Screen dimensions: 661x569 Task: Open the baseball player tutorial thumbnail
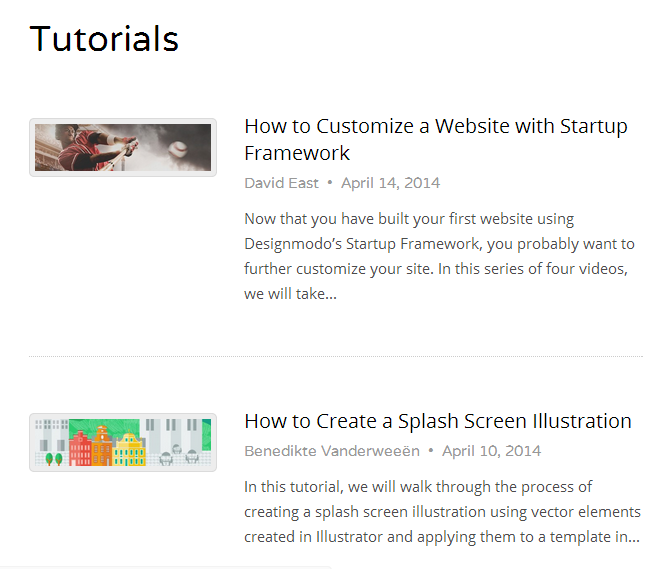[x=123, y=148]
